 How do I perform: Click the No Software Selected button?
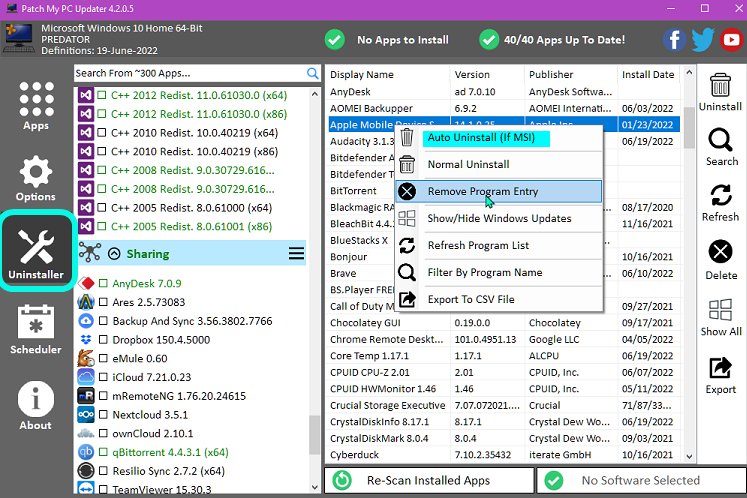pyautogui.click(x=641, y=480)
